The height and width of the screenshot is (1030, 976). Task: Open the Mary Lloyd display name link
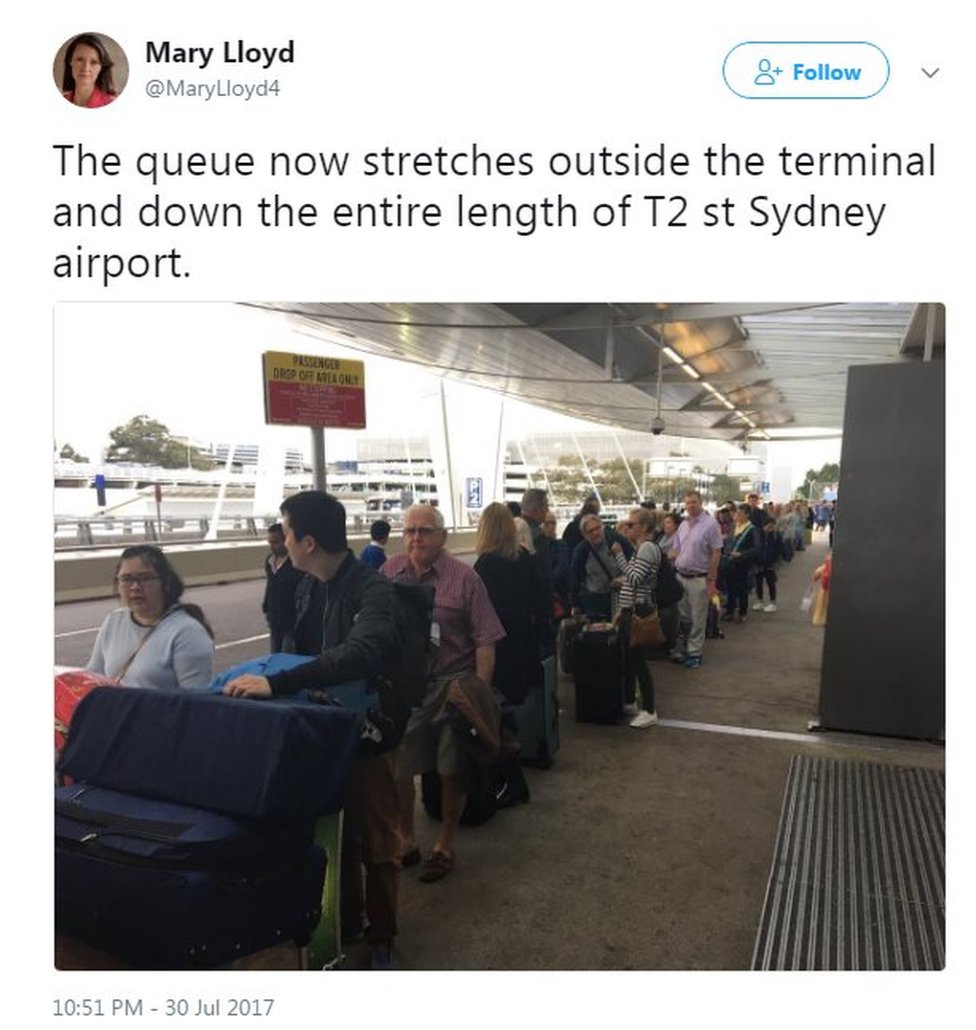click(219, 53)
